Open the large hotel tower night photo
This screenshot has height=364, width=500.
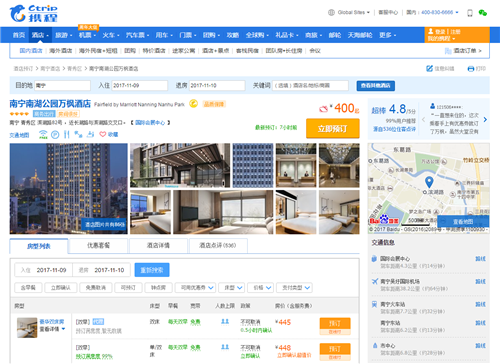[x=69, y=189]
